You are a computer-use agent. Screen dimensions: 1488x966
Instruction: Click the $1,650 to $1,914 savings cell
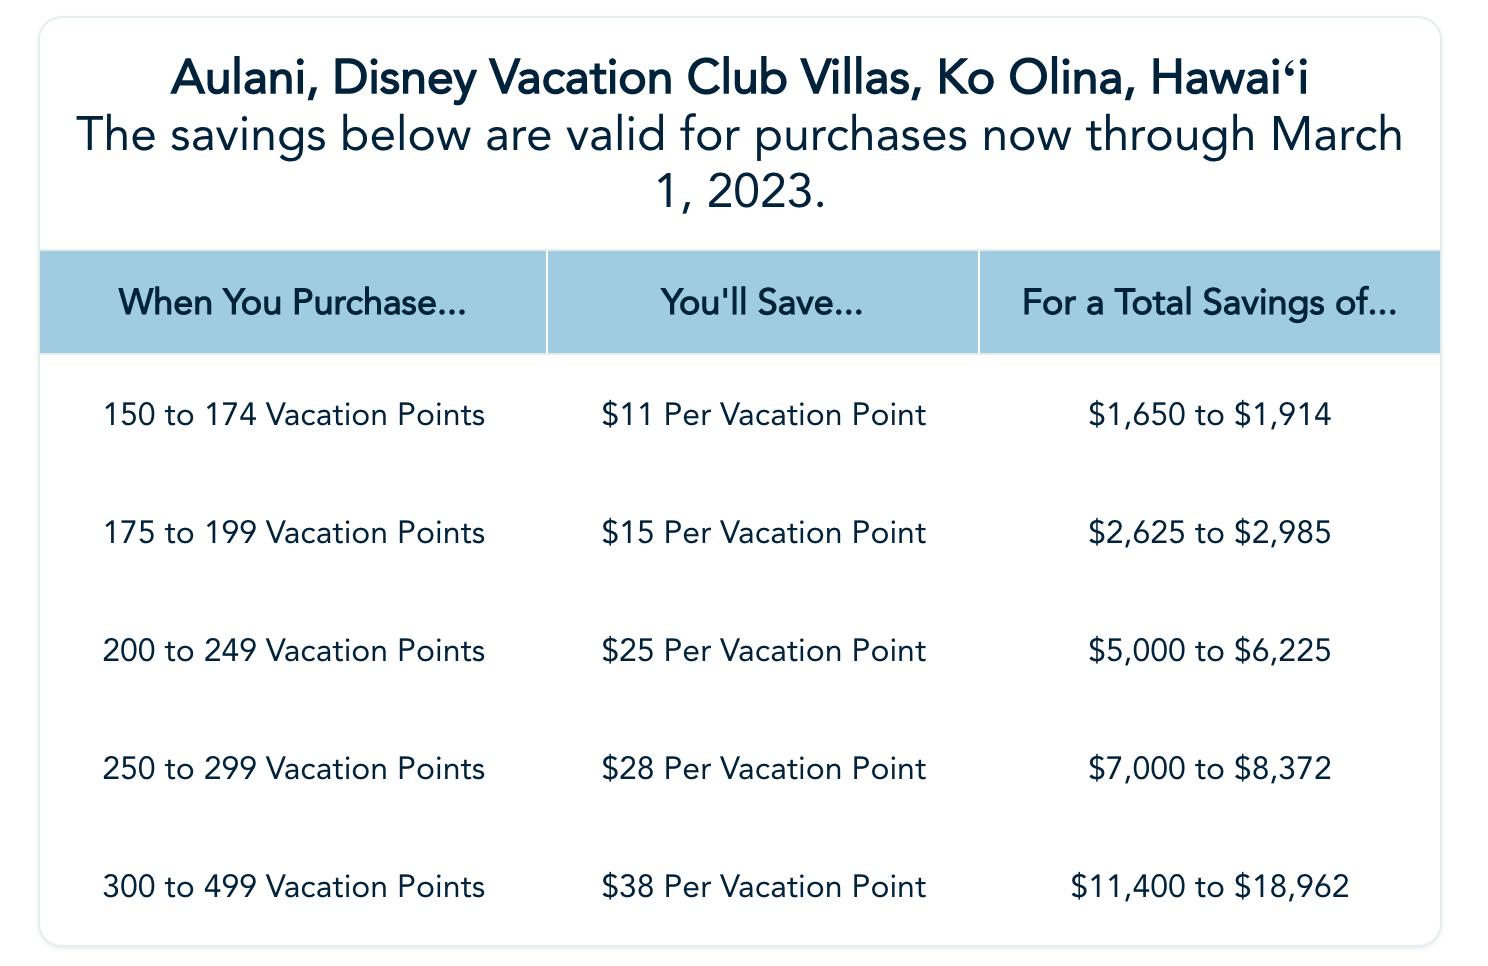click(1210, 414)
